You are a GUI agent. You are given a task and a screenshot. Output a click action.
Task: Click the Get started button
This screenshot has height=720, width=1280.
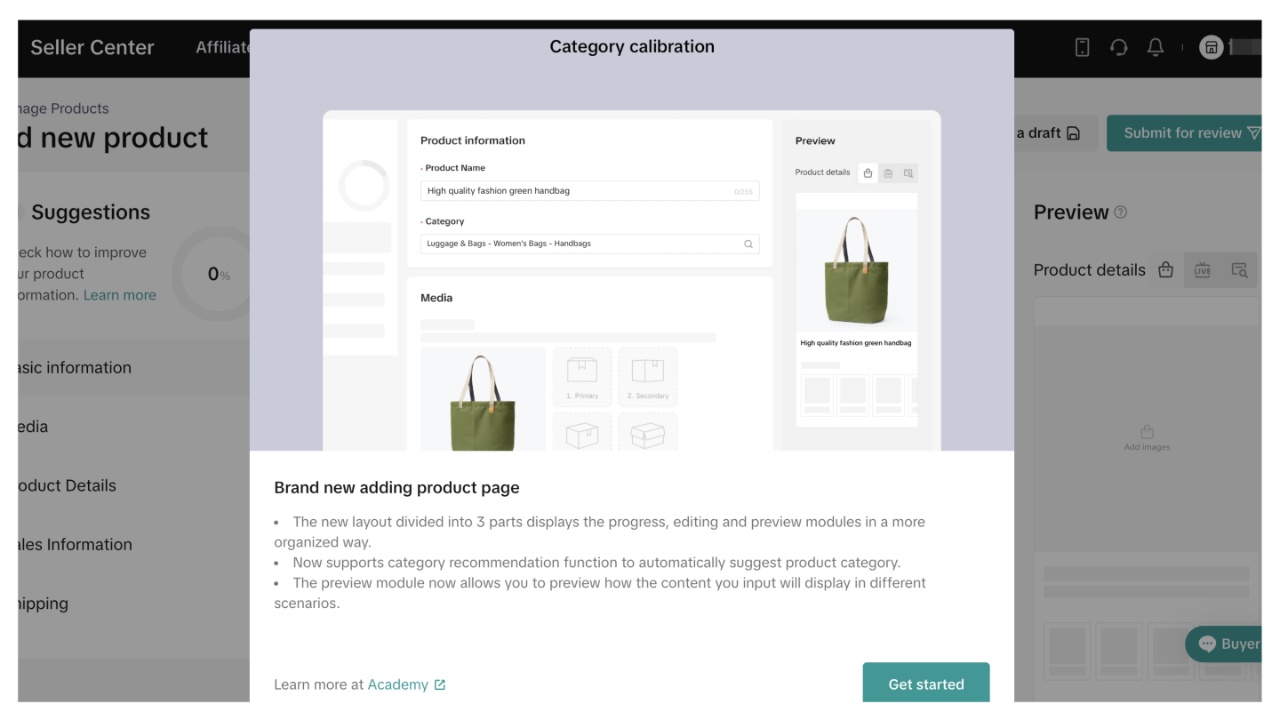click(926, 683)
